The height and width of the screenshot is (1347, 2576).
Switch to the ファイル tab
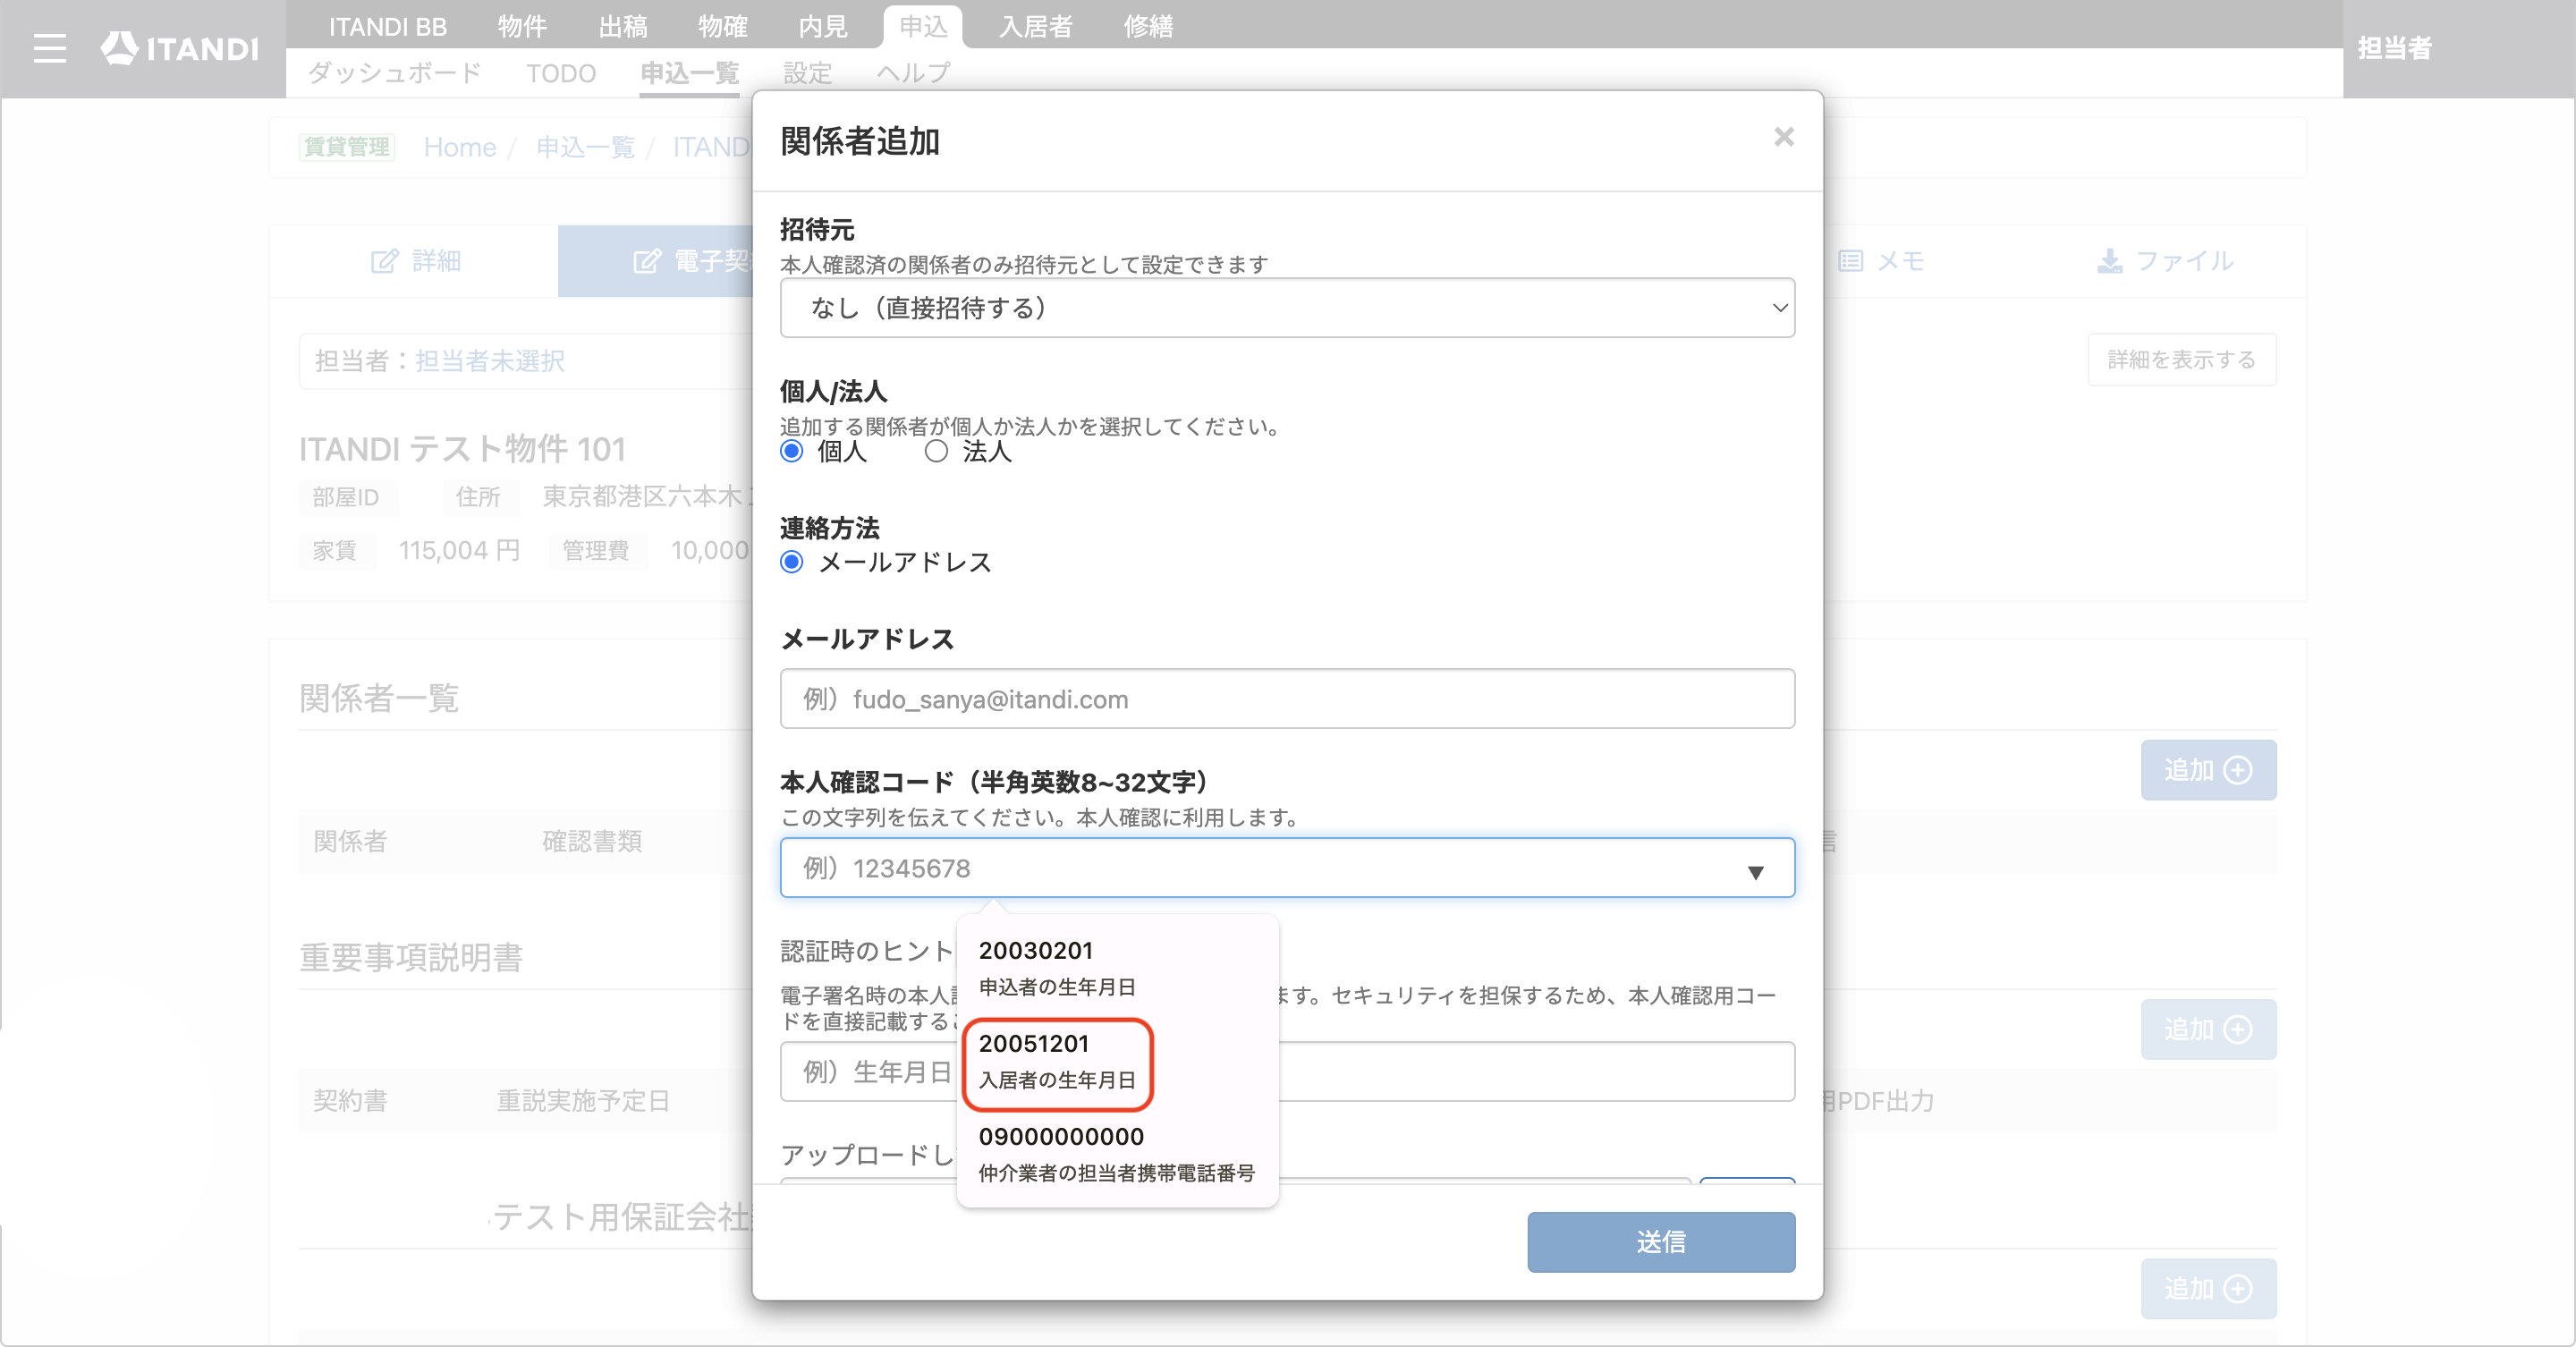[x=2165, y=261]
